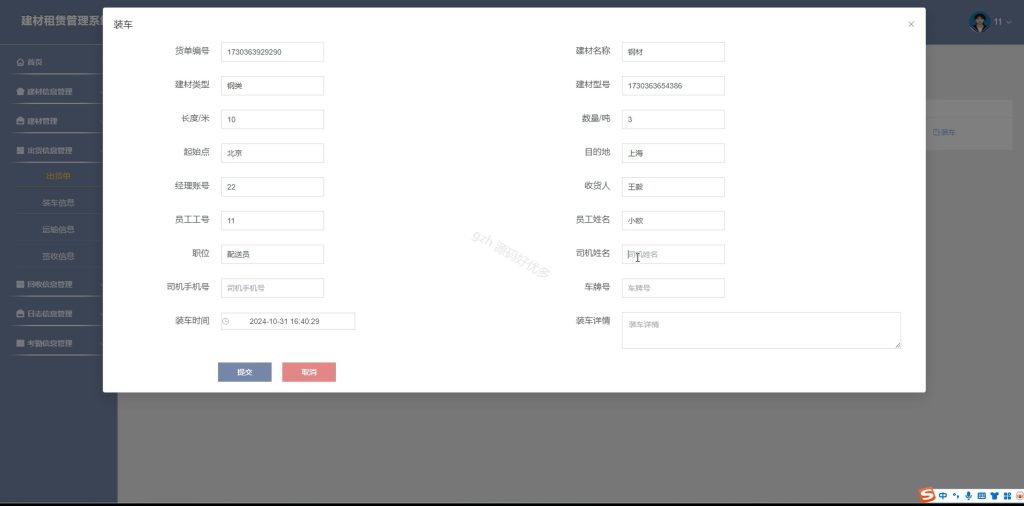Focus the 司机姓名 input field
Viewport: 1024px width, 506px height.
tap(673, 254)
